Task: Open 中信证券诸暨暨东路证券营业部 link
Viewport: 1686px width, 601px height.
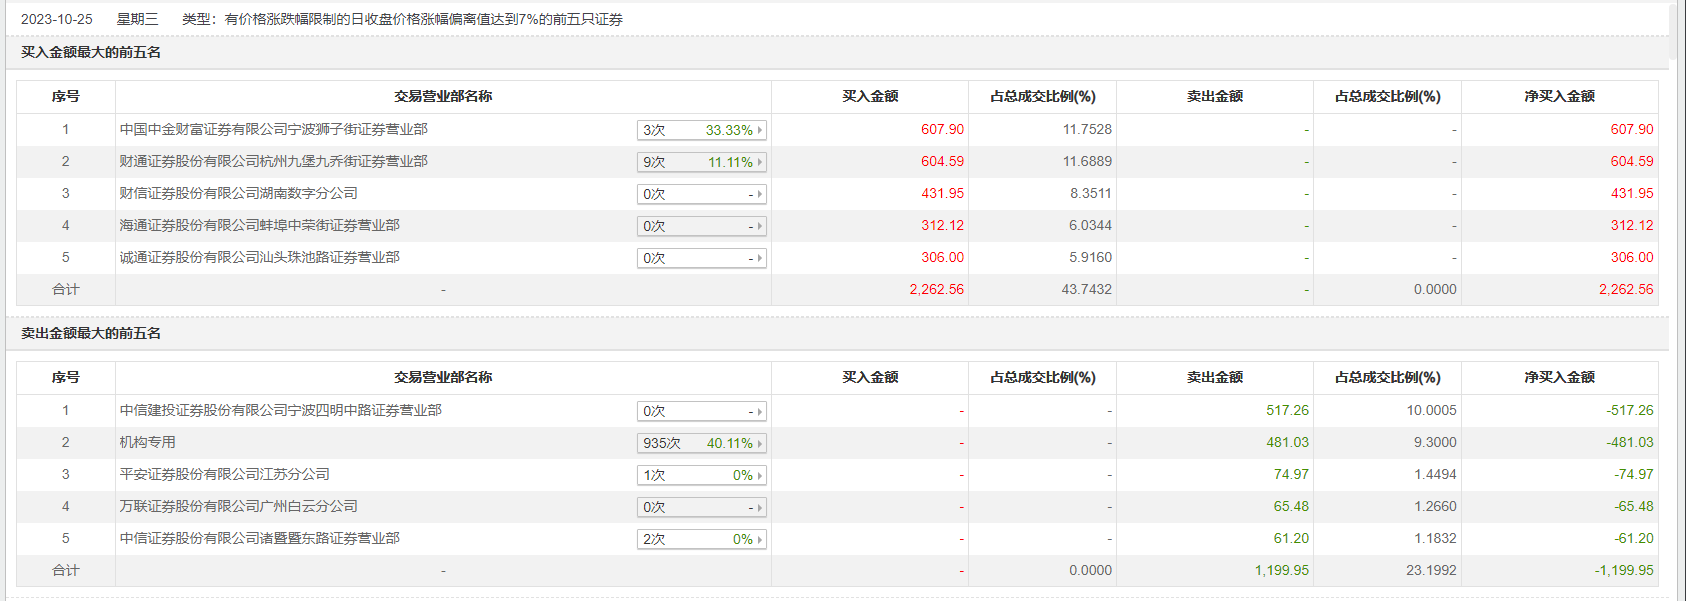Action: (260, 538)
